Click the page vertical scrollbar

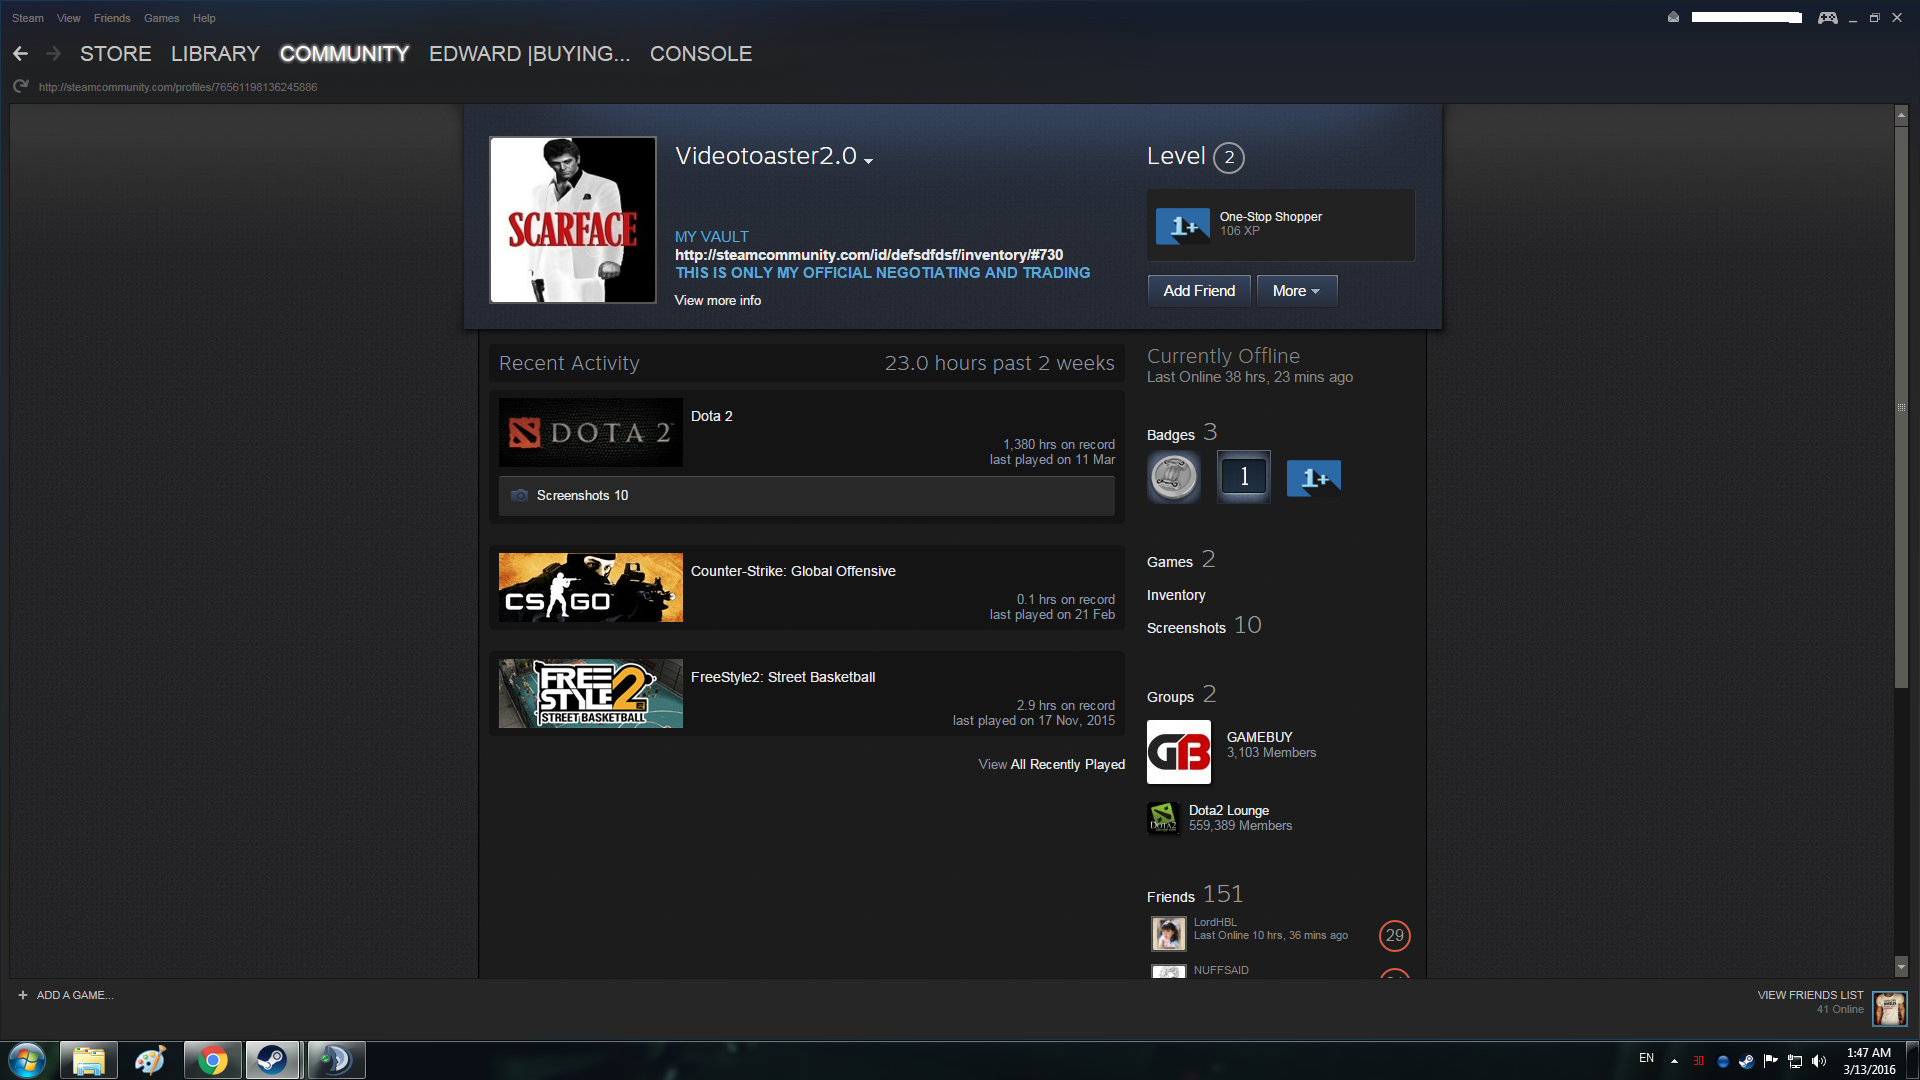point(1901,400)
